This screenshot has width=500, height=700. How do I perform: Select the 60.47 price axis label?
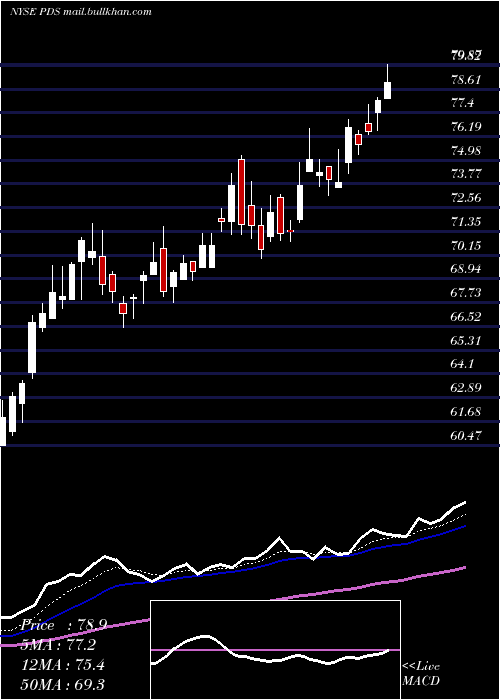tap(466, 435)
